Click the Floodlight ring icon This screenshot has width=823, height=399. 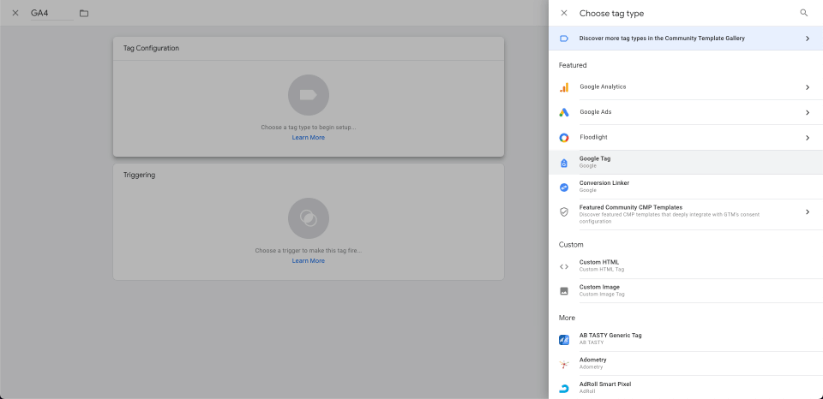tap(564, 138)
